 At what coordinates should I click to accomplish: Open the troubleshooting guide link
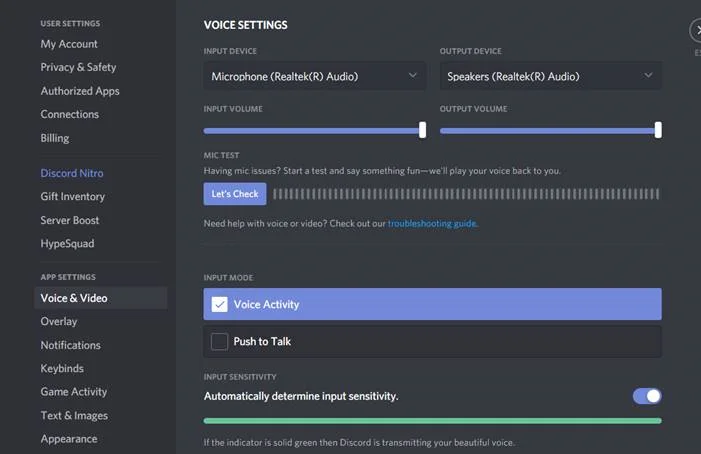pos(432,223)
